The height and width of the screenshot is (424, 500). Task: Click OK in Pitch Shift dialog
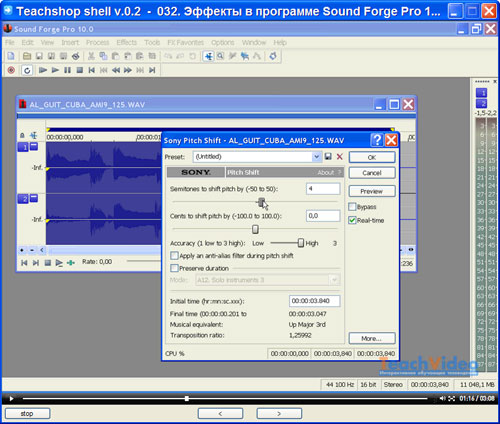[372, 157]
